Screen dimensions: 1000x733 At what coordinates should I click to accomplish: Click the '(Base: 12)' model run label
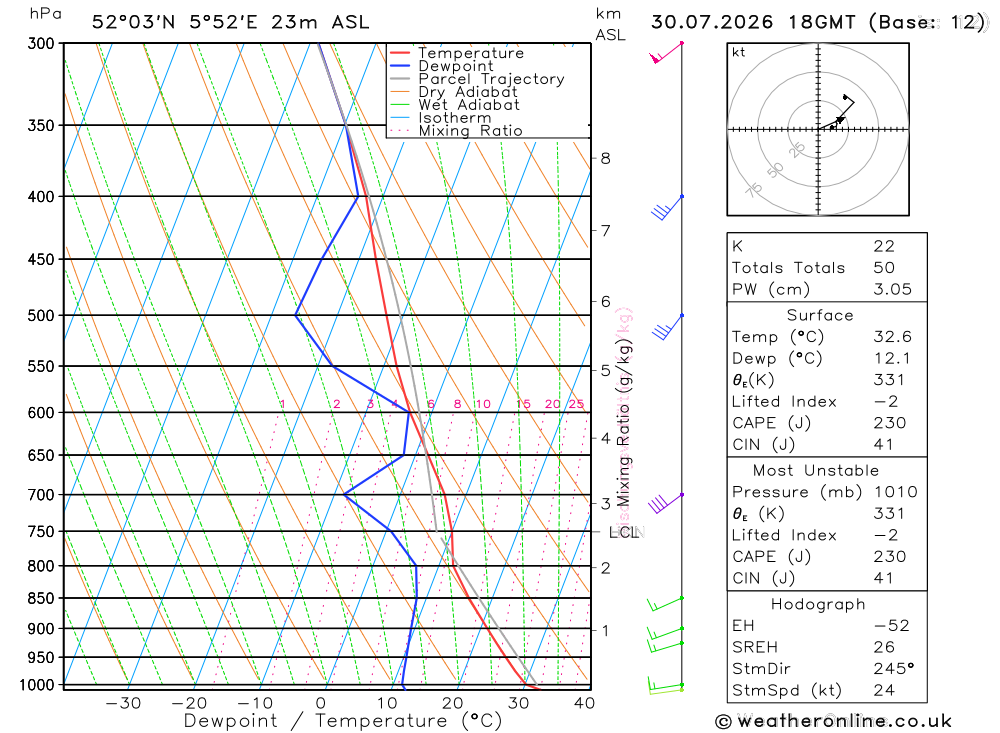tap(927, 22)
